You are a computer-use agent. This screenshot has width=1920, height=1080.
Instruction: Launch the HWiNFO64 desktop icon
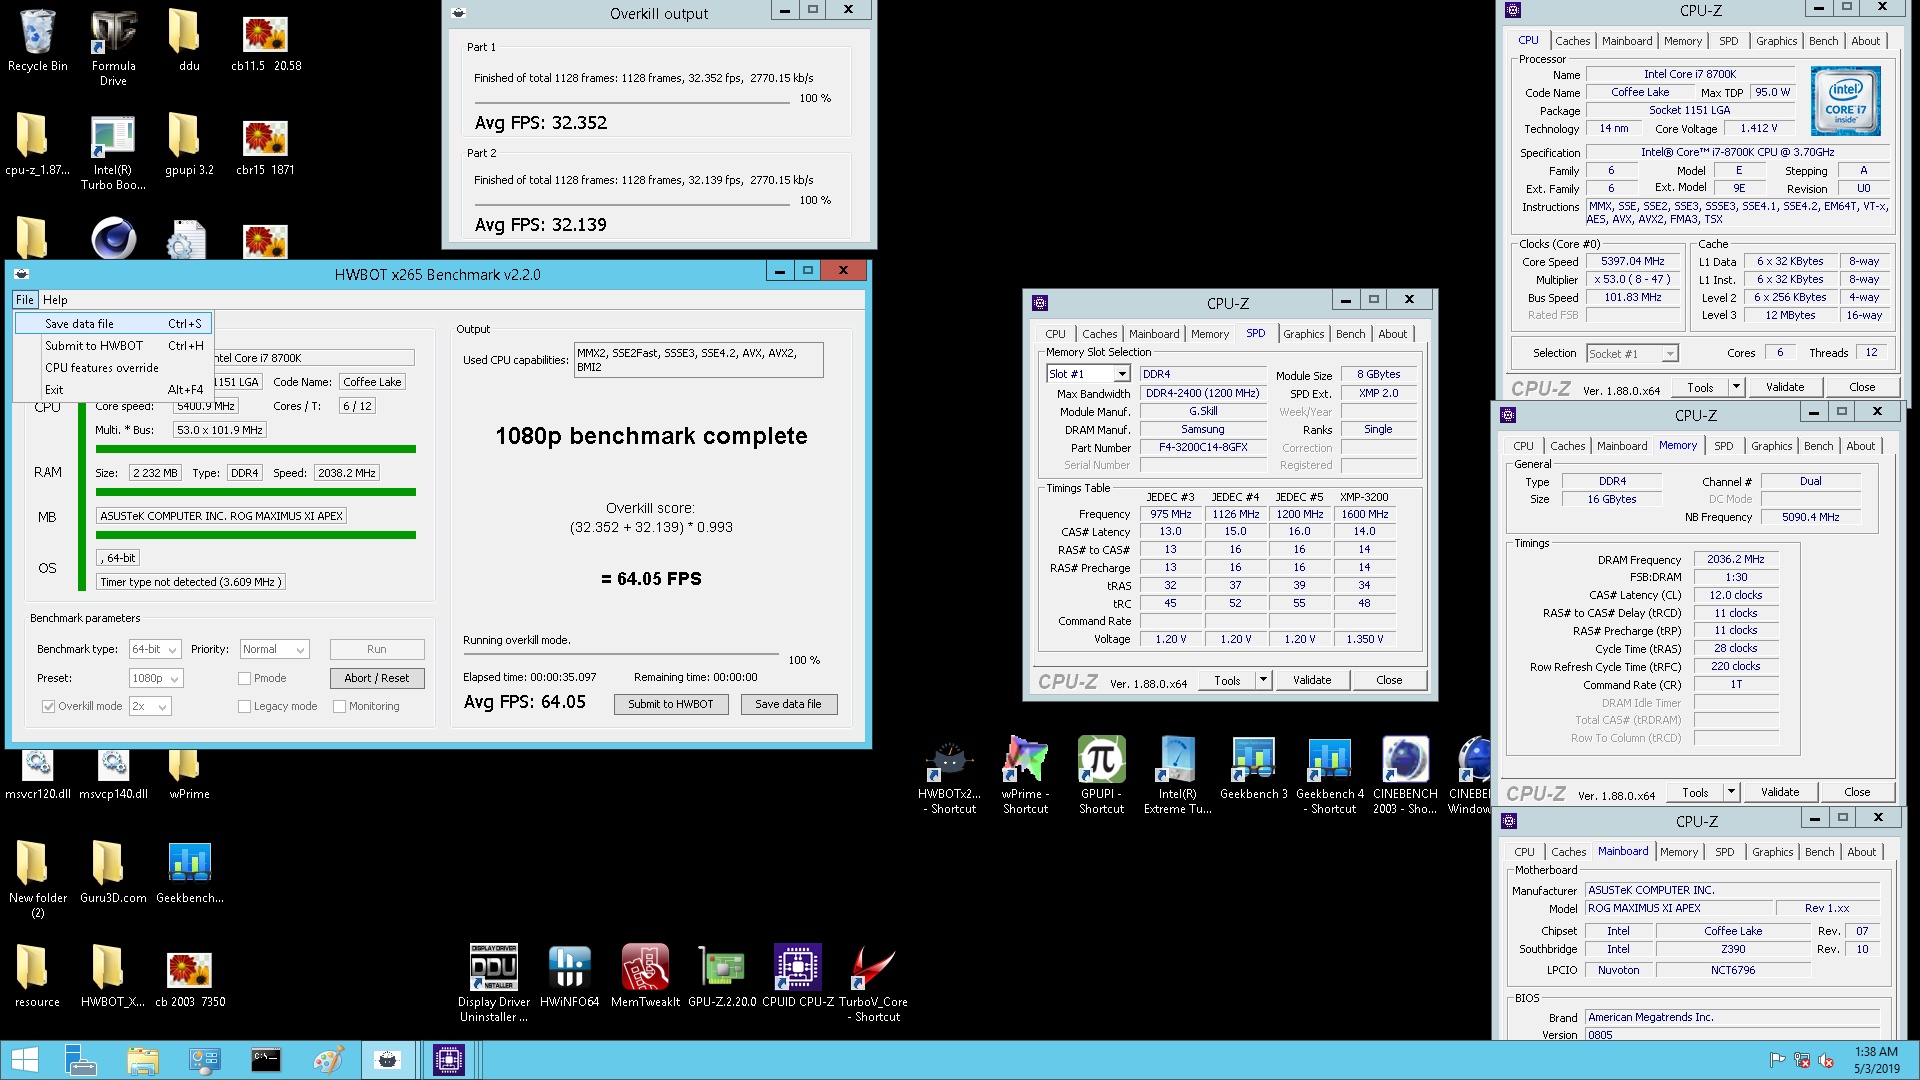pyautogui.click(x=569, y=976)
